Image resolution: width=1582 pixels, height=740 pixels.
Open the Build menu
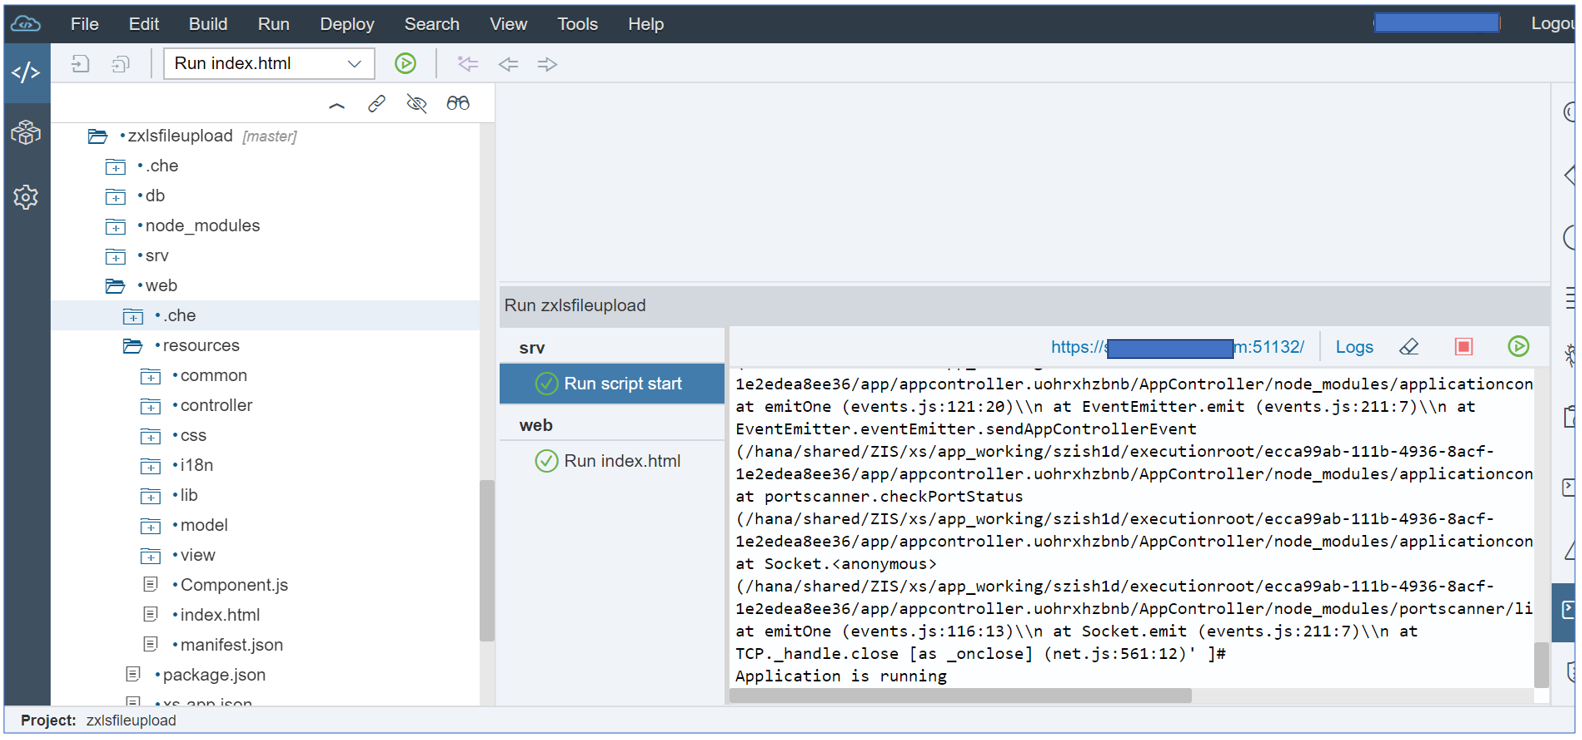208,24
